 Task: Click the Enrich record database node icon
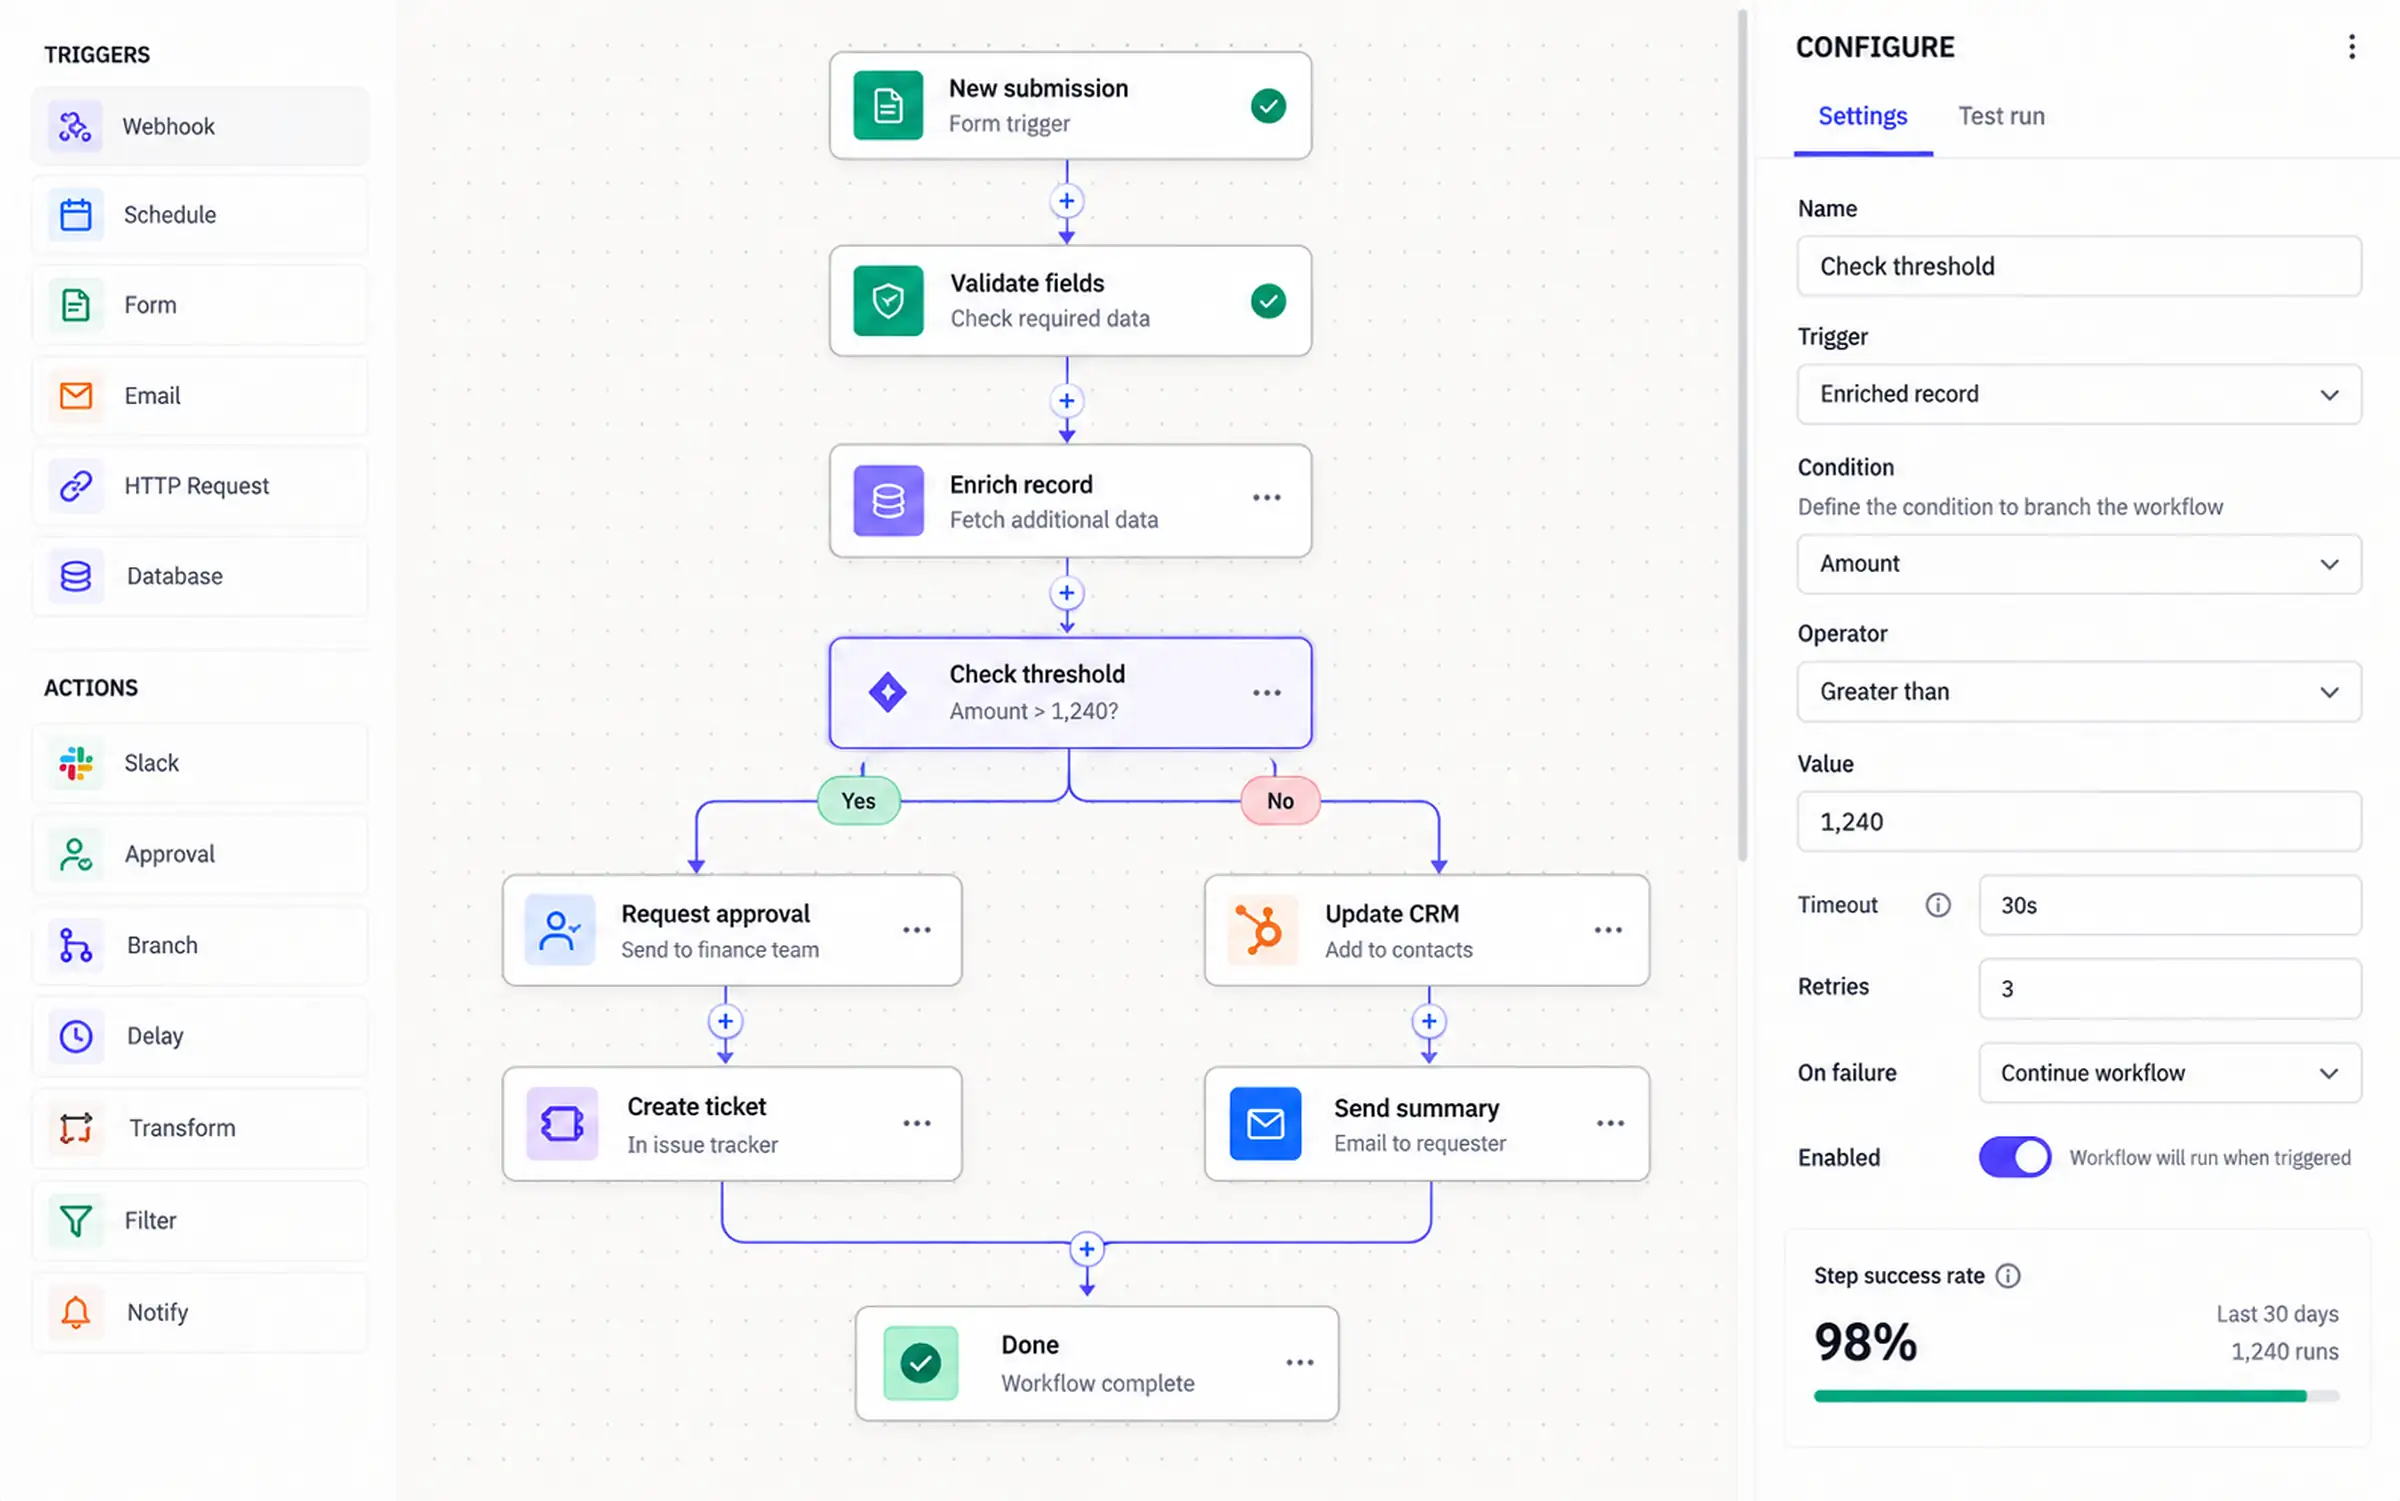pos(888,500)
